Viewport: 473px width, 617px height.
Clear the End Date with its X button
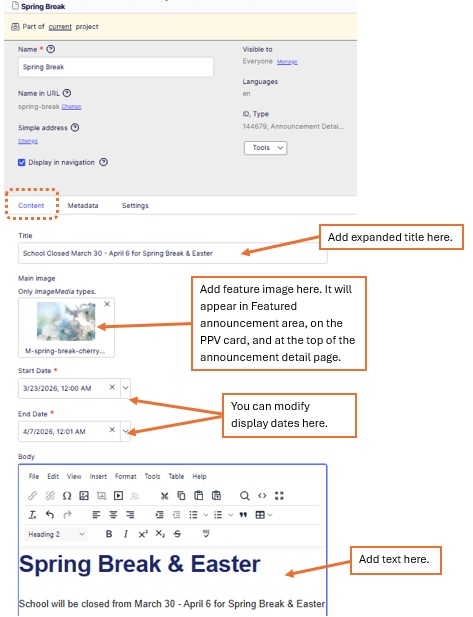[x=112, y=429]
